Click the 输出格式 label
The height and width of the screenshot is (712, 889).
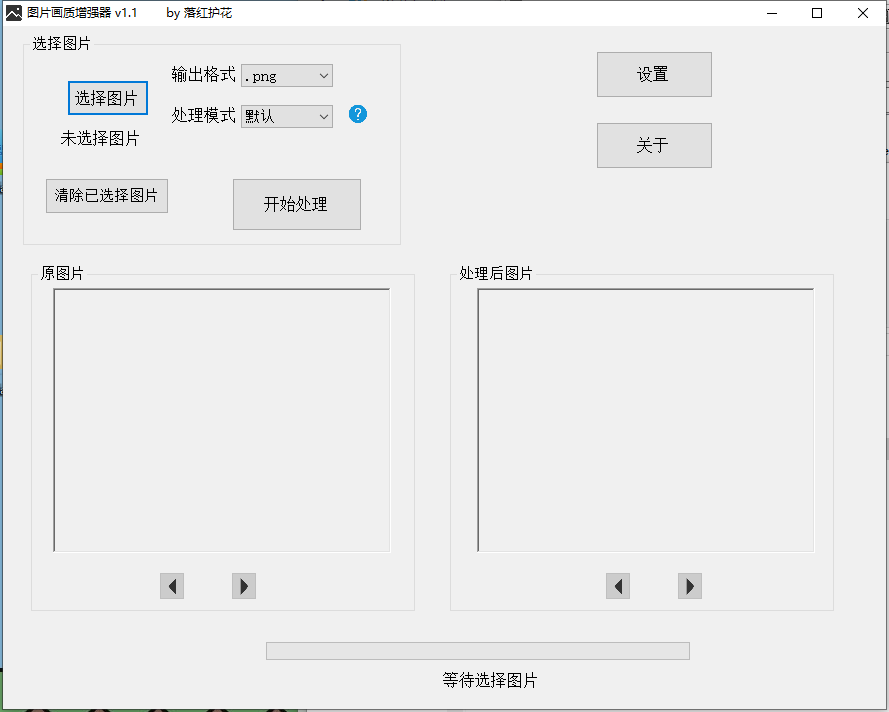(x=204, y=74)
